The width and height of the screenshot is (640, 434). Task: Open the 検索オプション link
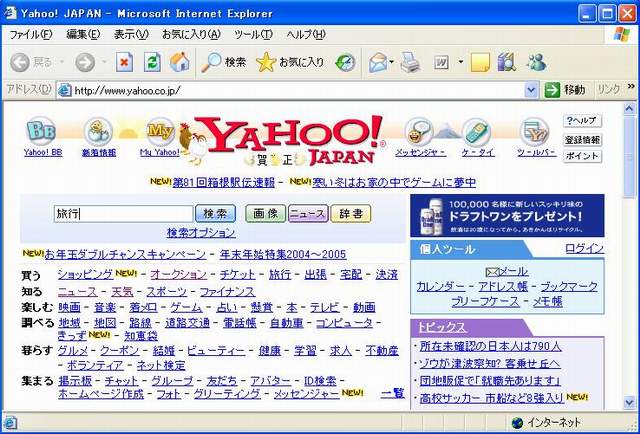(201, 233)
